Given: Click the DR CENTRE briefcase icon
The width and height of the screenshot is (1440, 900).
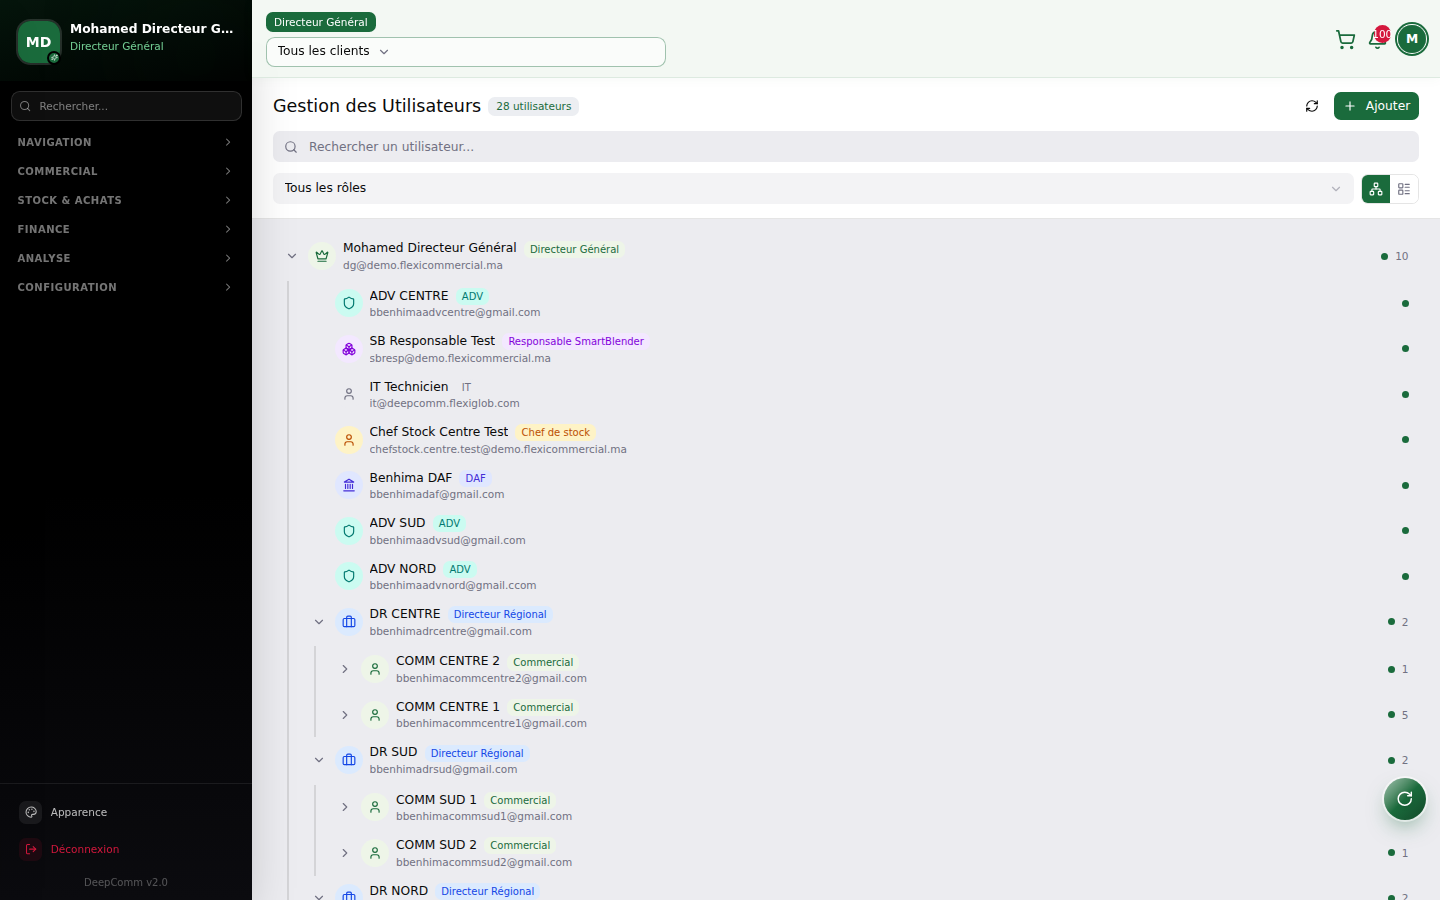Looking at the screenshot, I should point(349,622).
